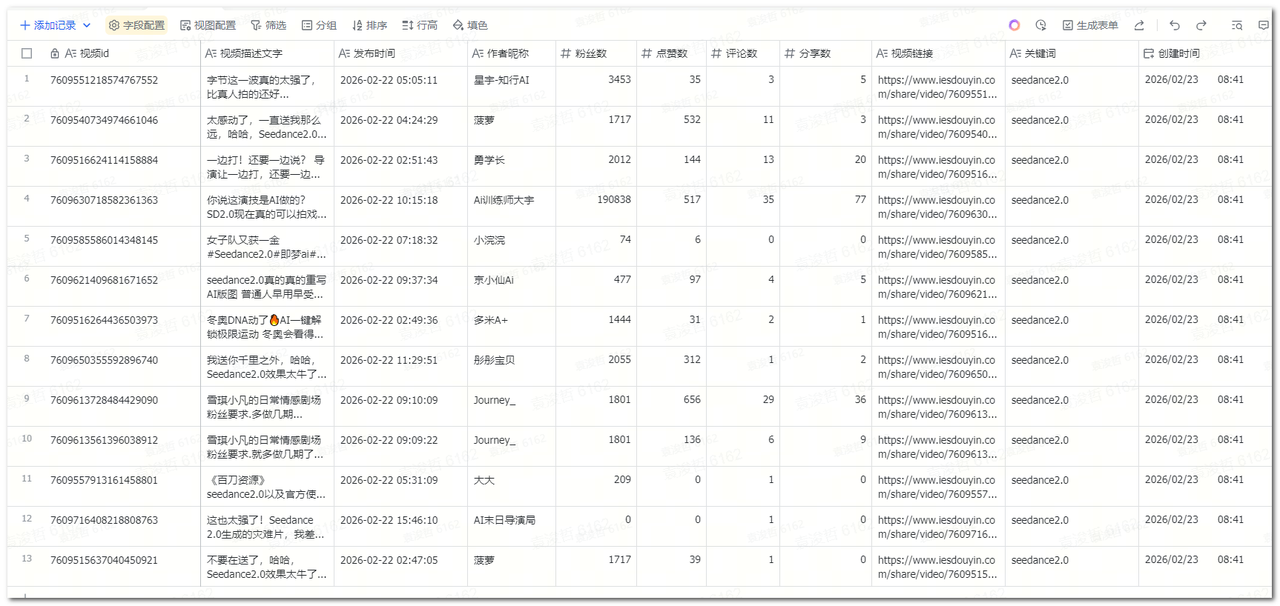This screenshot has width=1280, height=606.
Task: Expand the 添加记录 dropdown arrow
Action: point(87,25)
